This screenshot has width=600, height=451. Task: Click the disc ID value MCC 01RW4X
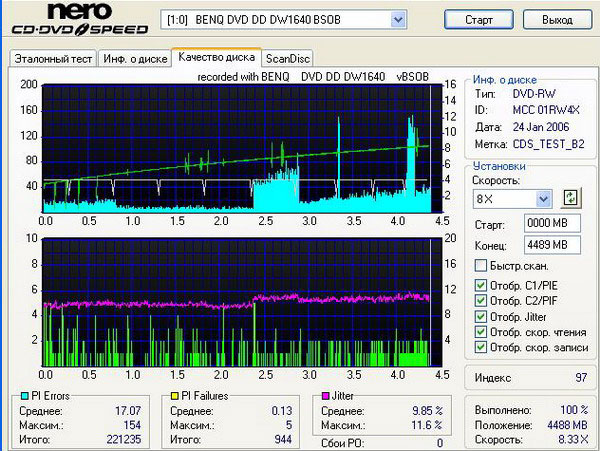(x=546, y=110)
